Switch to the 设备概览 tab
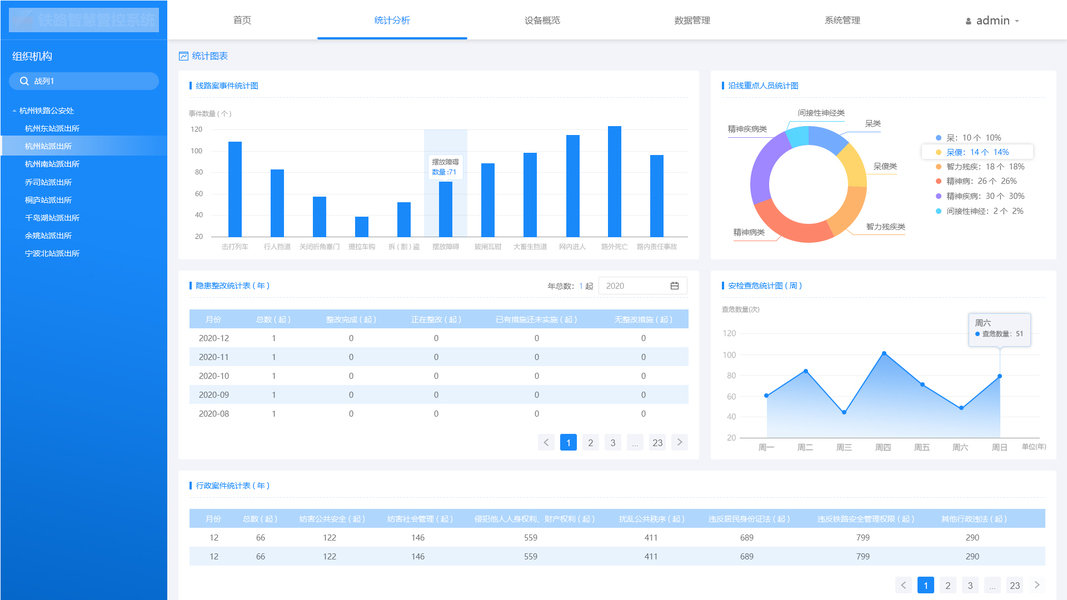 point(542,20)
